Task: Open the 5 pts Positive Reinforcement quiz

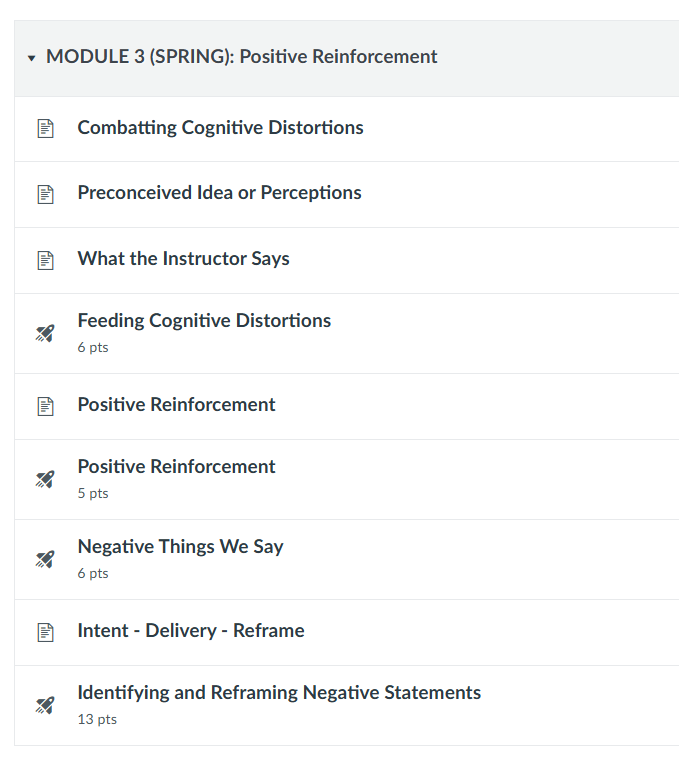Action: pos(176,466)
